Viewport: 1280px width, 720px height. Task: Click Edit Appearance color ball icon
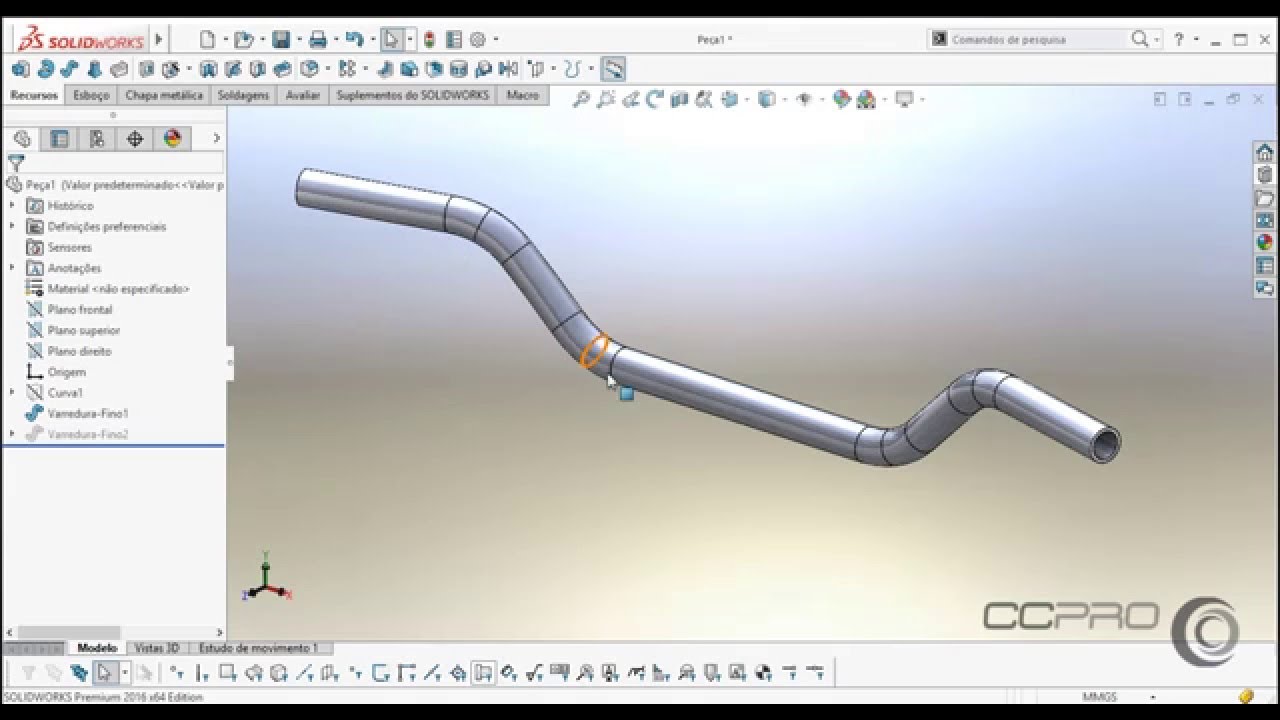[841, 99]
